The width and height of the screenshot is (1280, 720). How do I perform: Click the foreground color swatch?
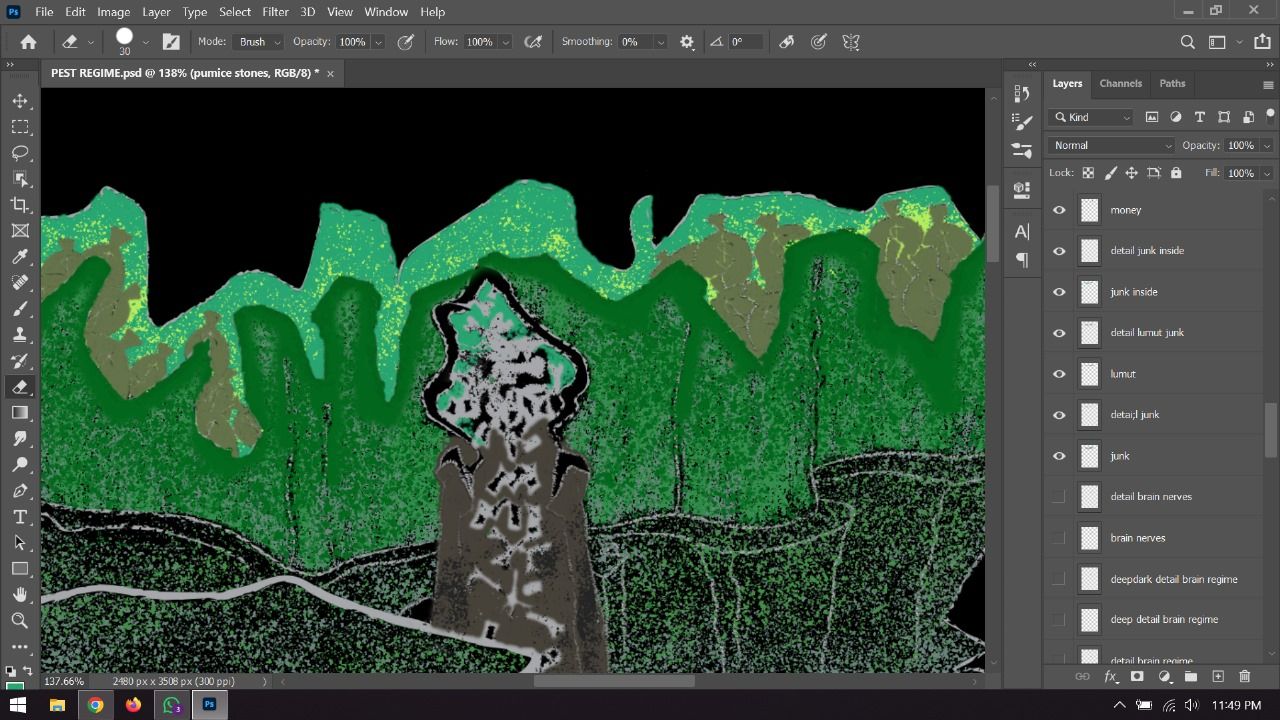pos(14,686)
